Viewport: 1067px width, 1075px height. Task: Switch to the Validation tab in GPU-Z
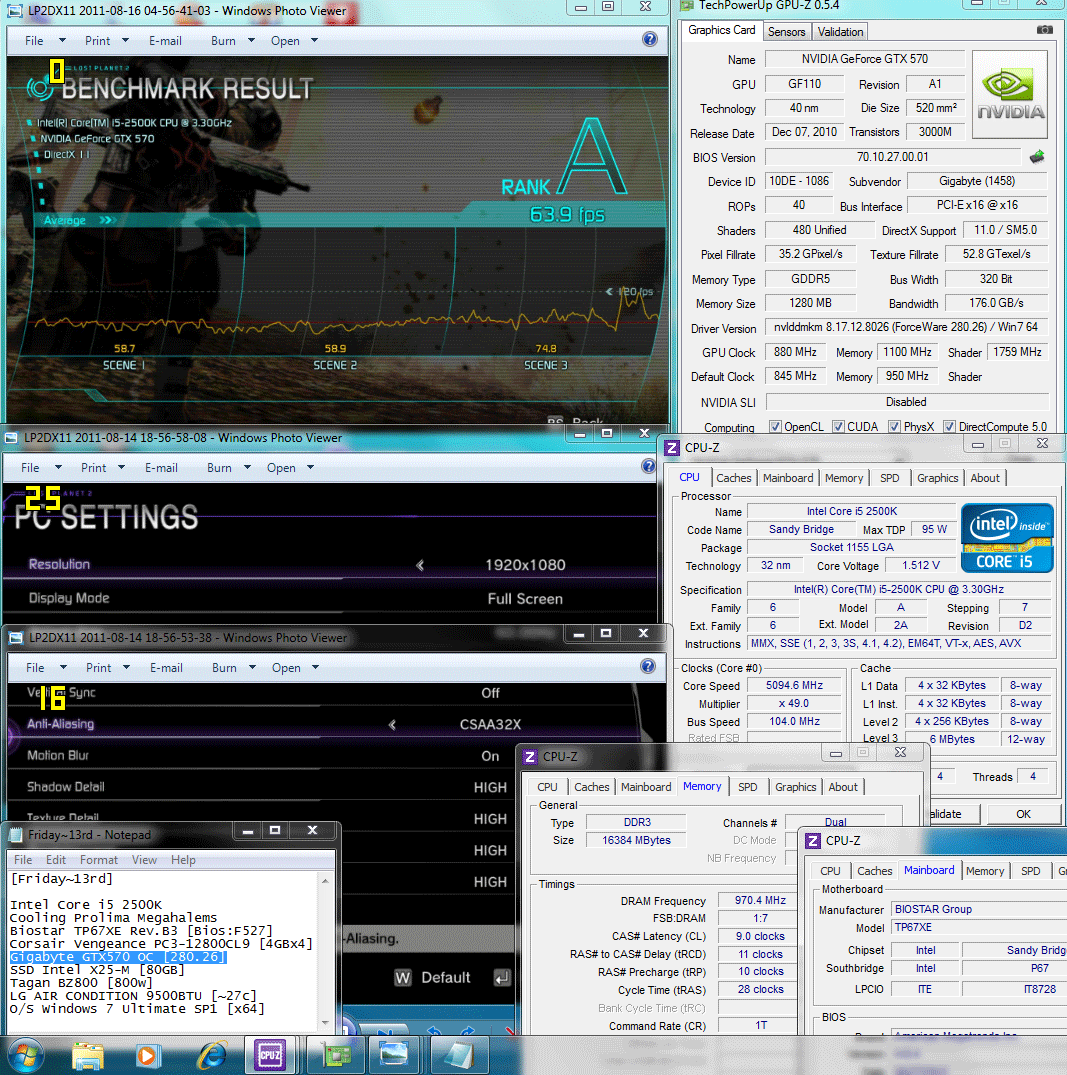click(840, 32)
